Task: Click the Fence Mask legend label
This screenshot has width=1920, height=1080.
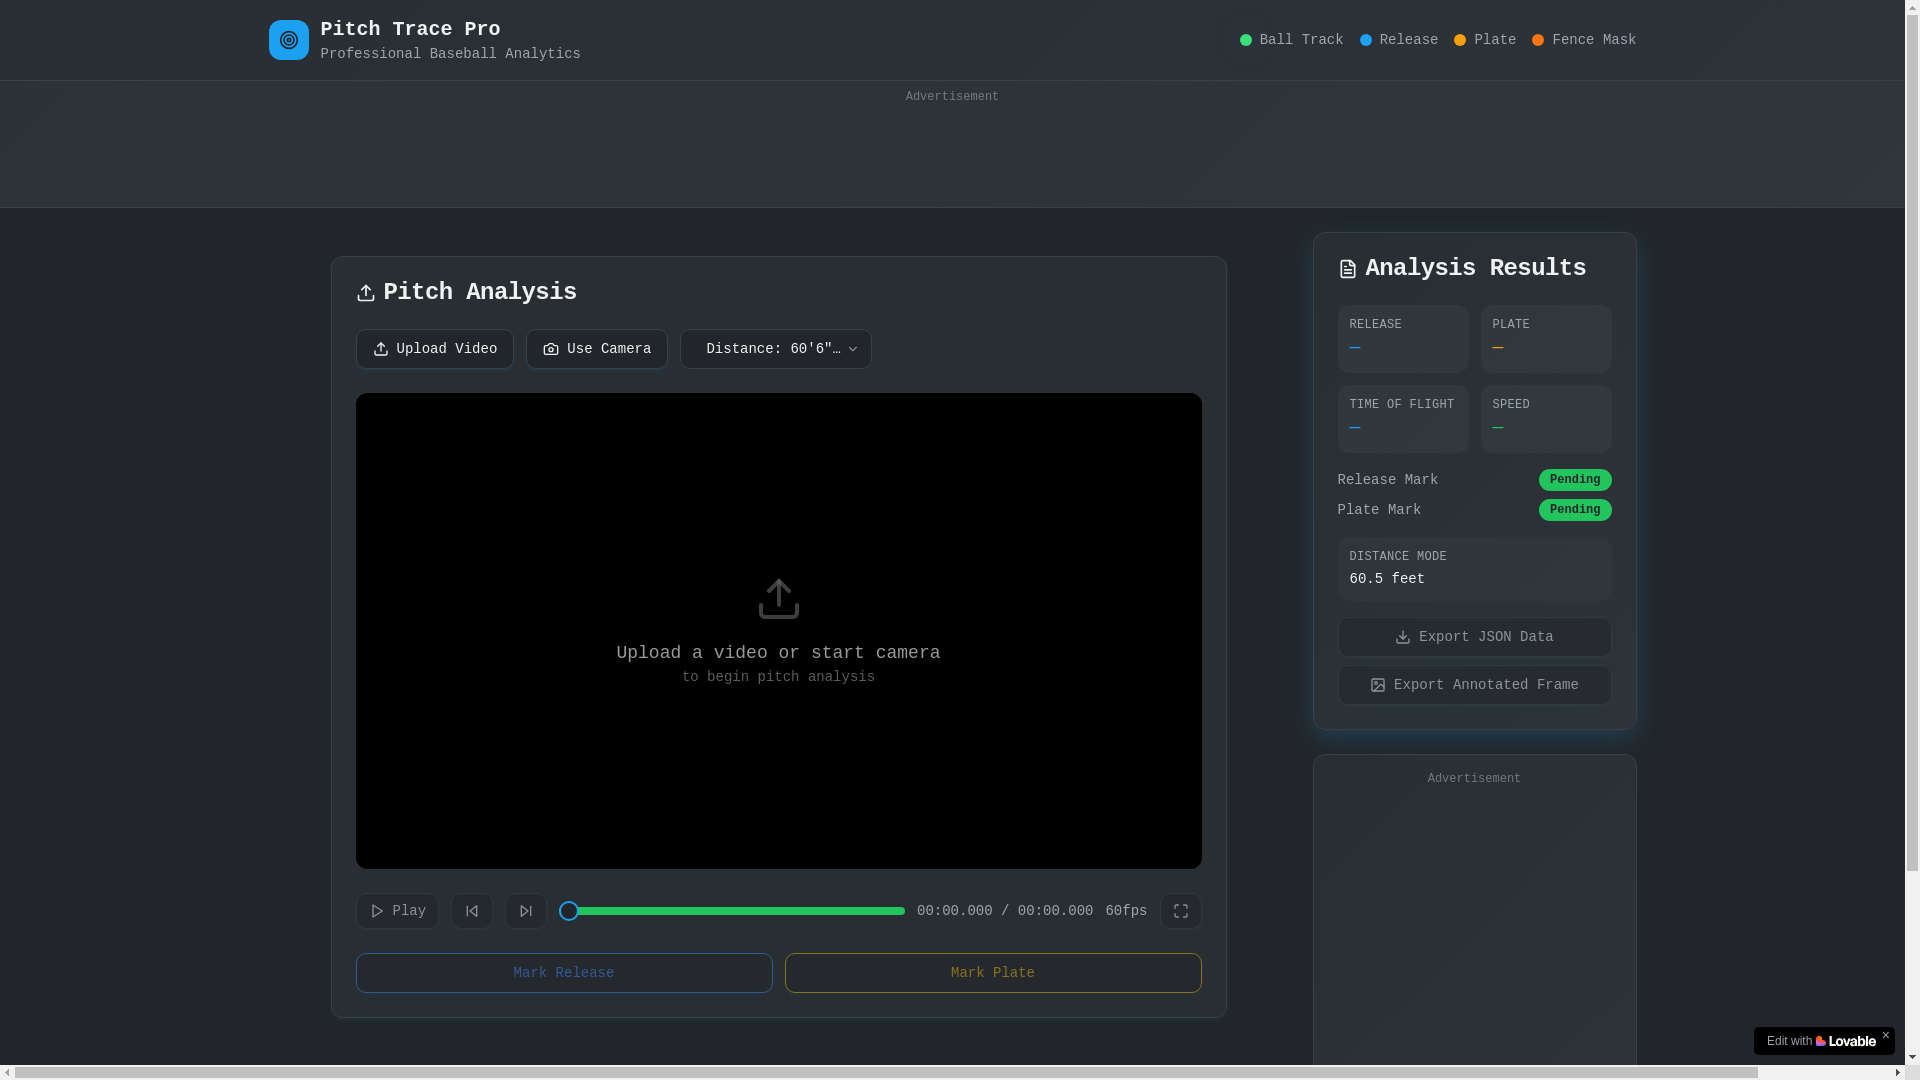Action: click(x=1594, y=40)
